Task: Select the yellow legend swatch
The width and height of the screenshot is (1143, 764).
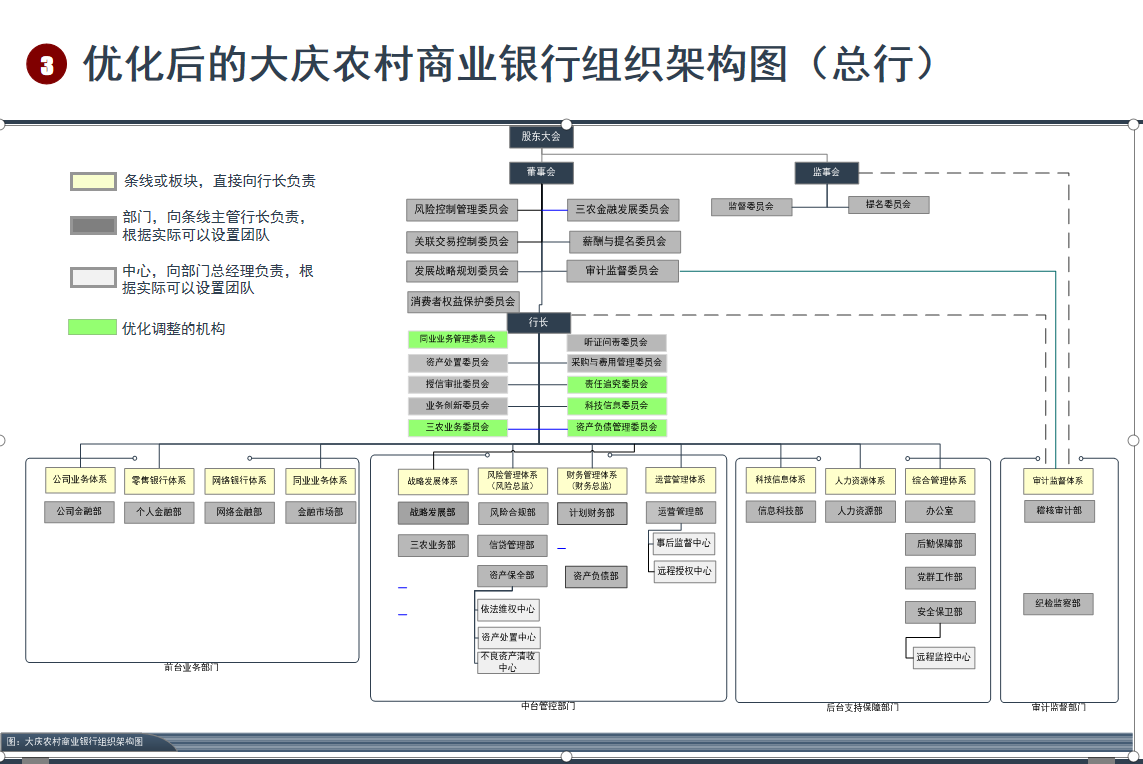Action: click(x=93, y=181)
